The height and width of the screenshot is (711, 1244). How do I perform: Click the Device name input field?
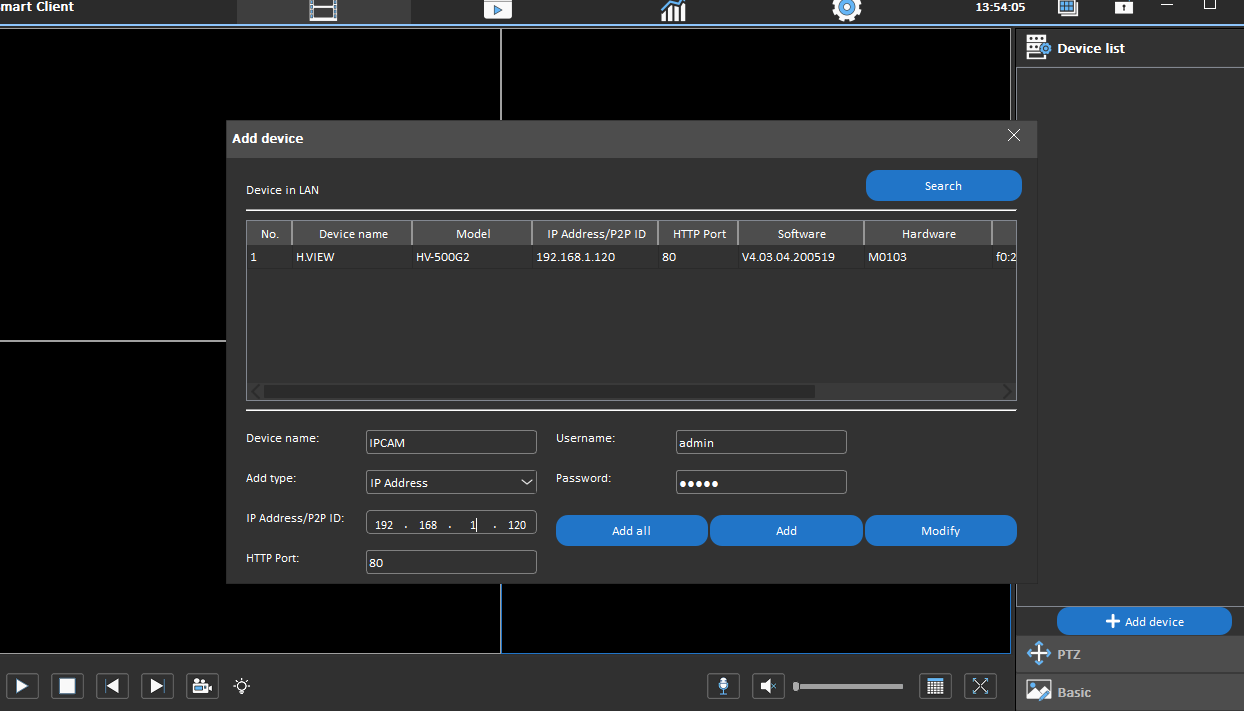click(x=451, y=442)
